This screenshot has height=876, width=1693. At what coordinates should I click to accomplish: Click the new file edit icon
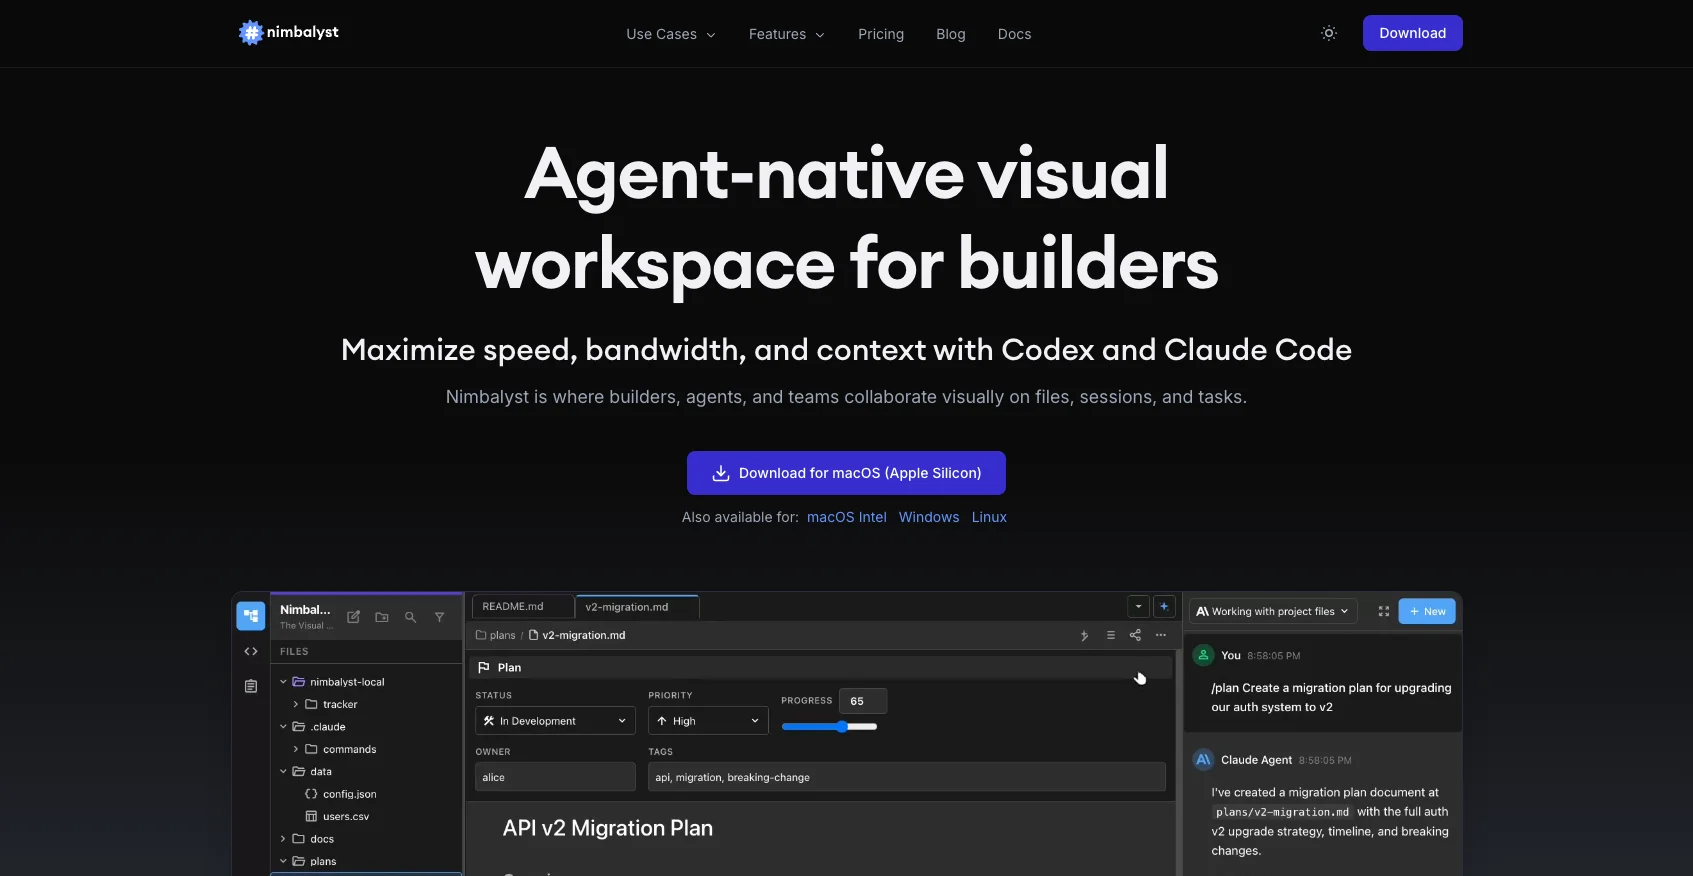(353, 617)
